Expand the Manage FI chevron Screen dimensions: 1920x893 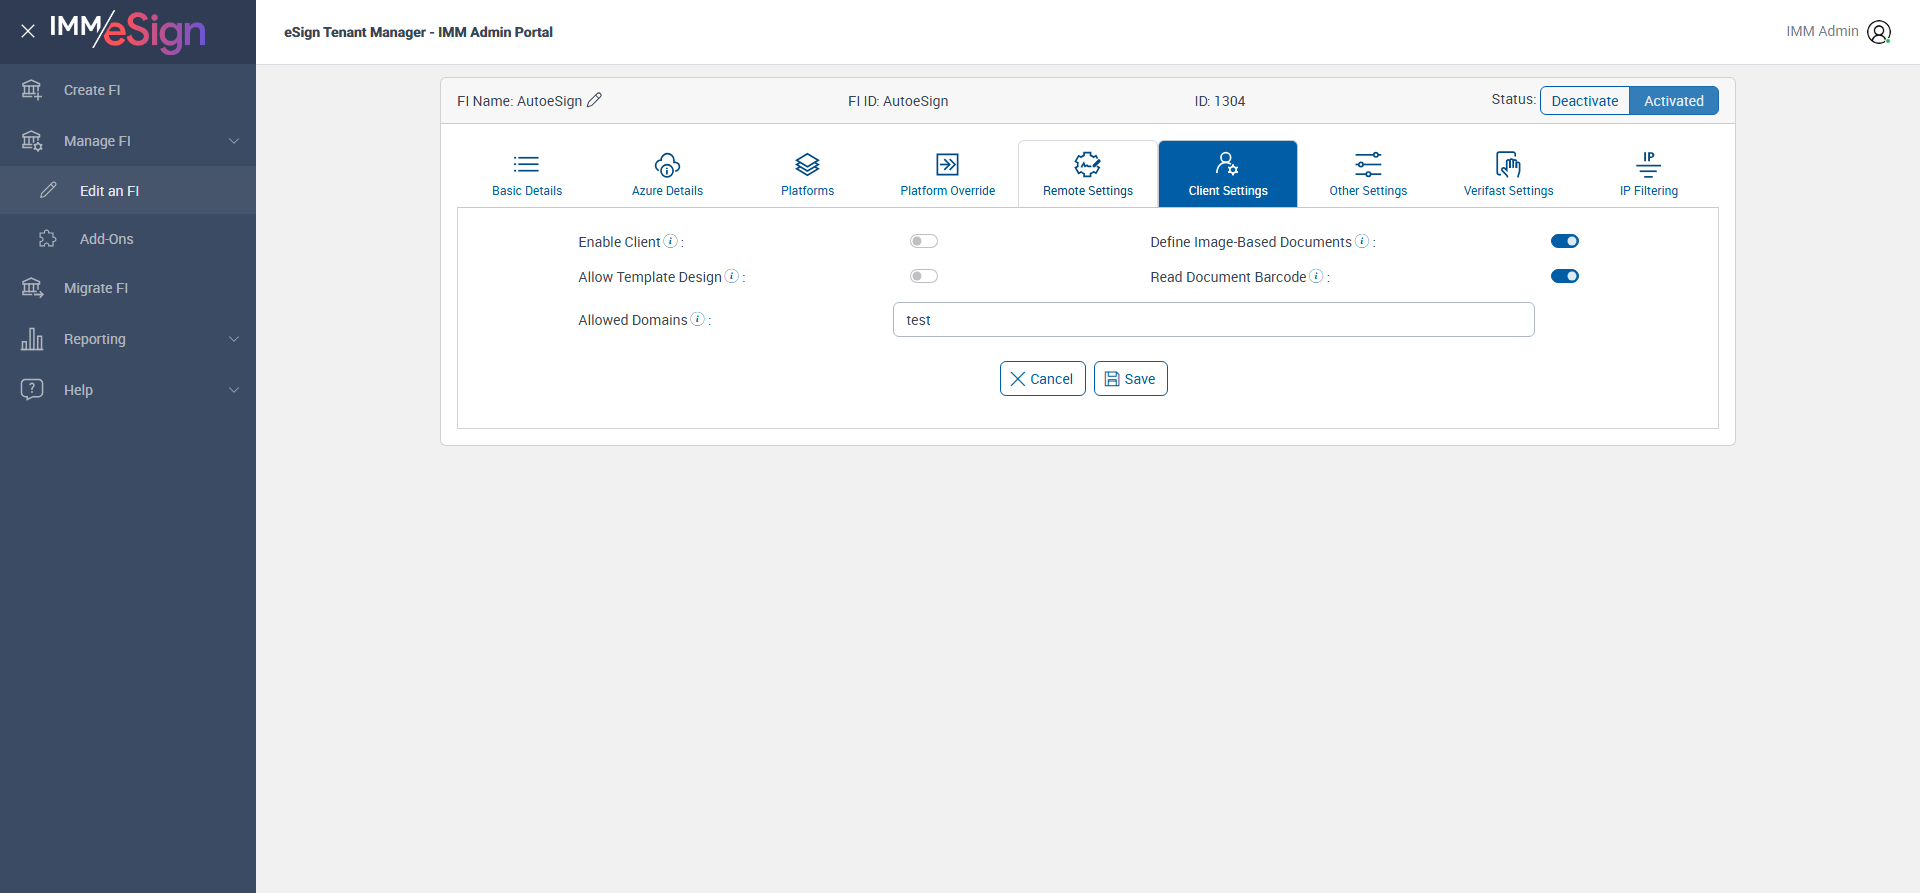pos(234,141)
